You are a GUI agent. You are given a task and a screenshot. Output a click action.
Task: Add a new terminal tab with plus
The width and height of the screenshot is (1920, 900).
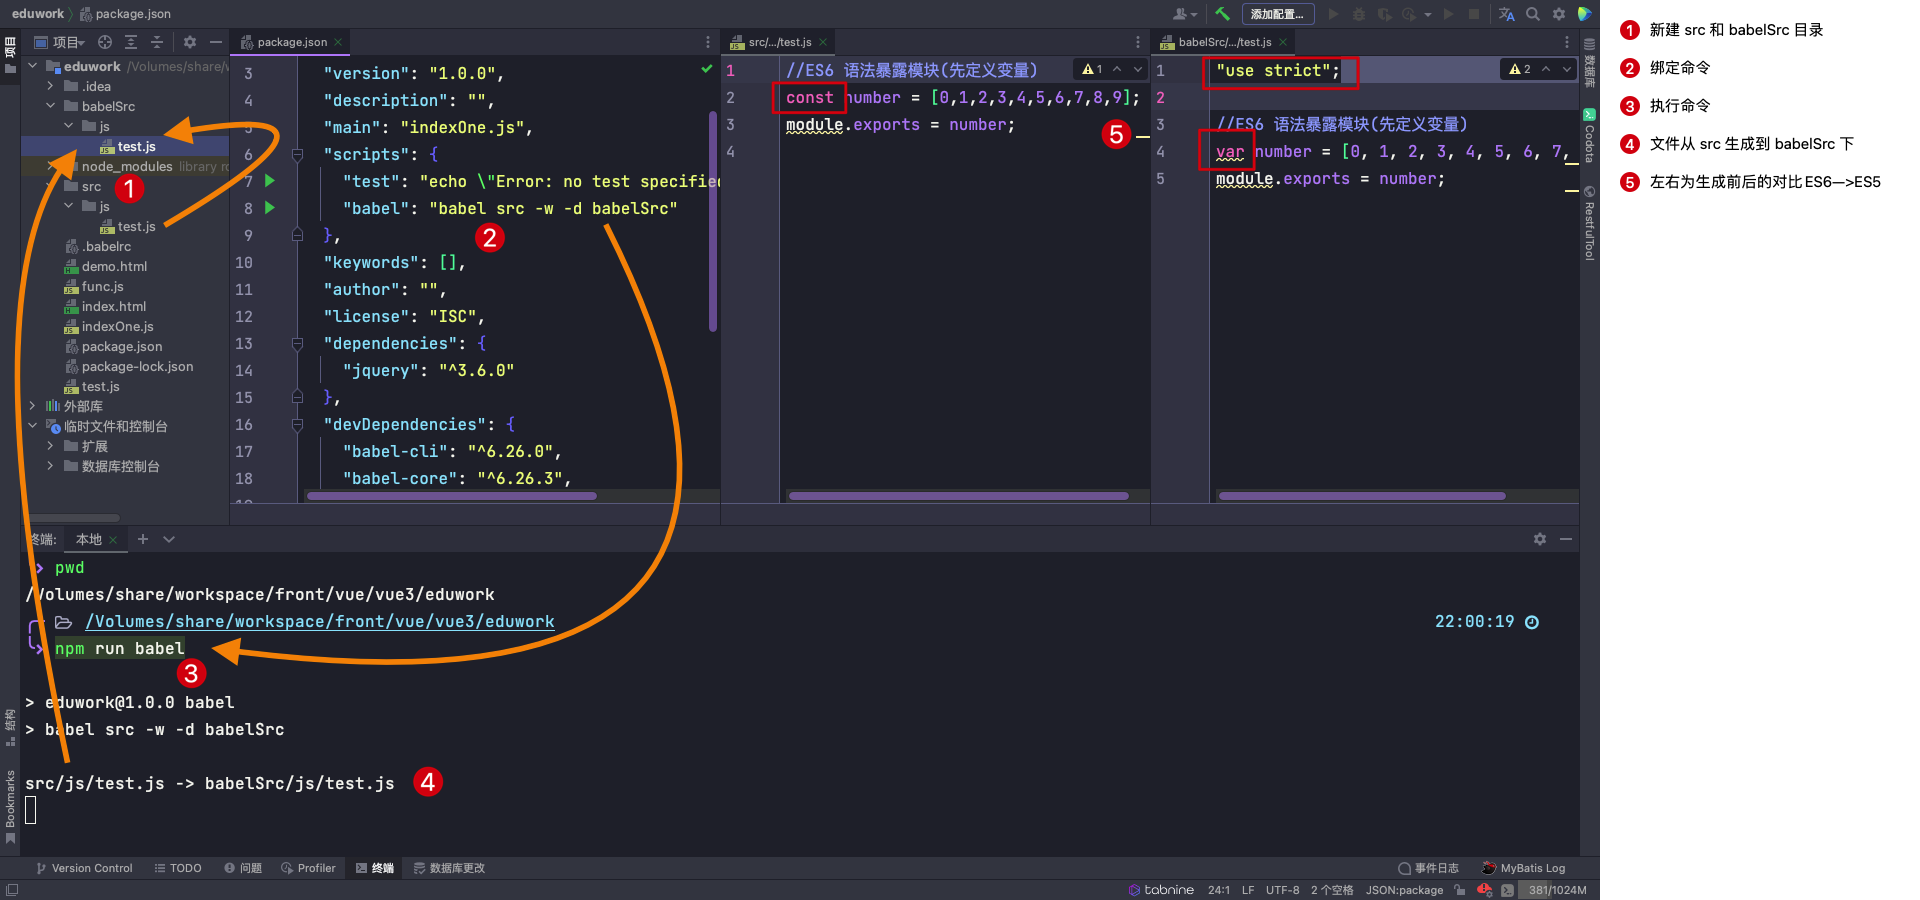click(143, 539)
